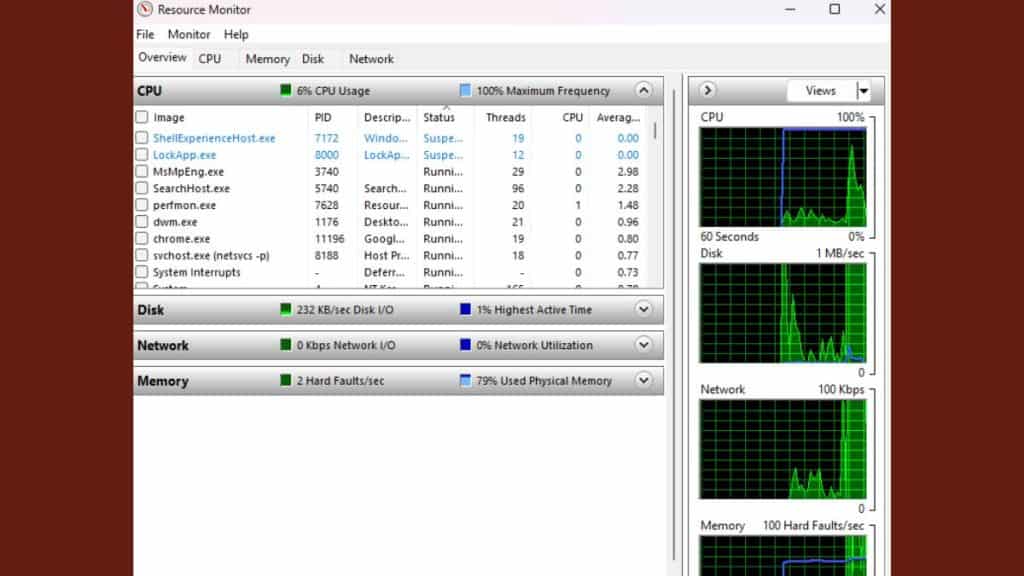Viewport: 1024px width, 576px height.
Task: Click the green Network I/O indicator square
Action: pyautogui.click(x=286, y=346)
